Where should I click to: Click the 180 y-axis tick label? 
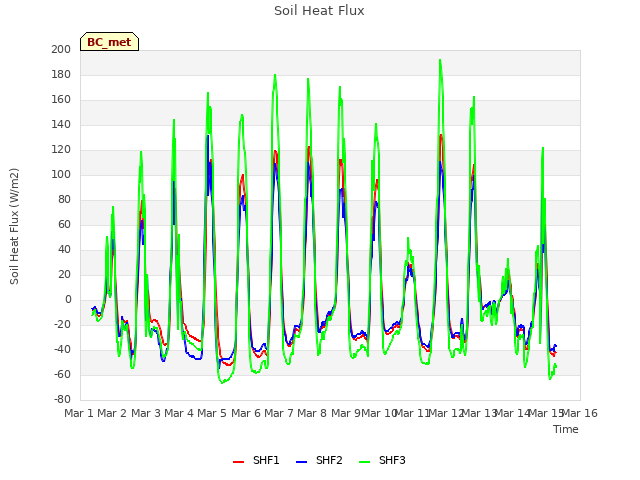point(61,75)
